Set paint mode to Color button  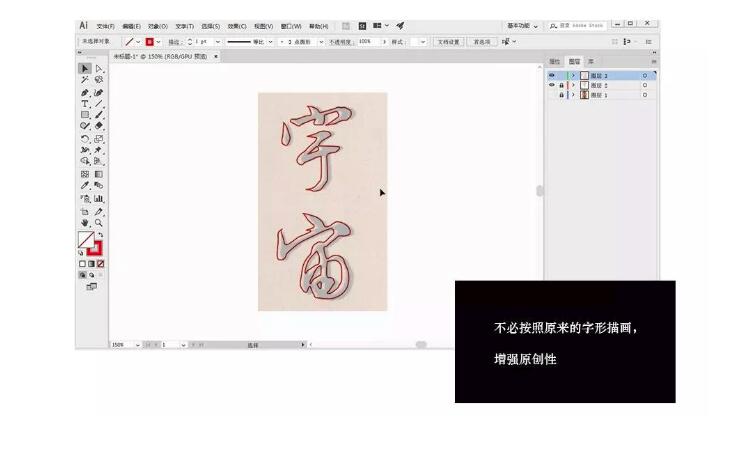click(x=82, y=264)
